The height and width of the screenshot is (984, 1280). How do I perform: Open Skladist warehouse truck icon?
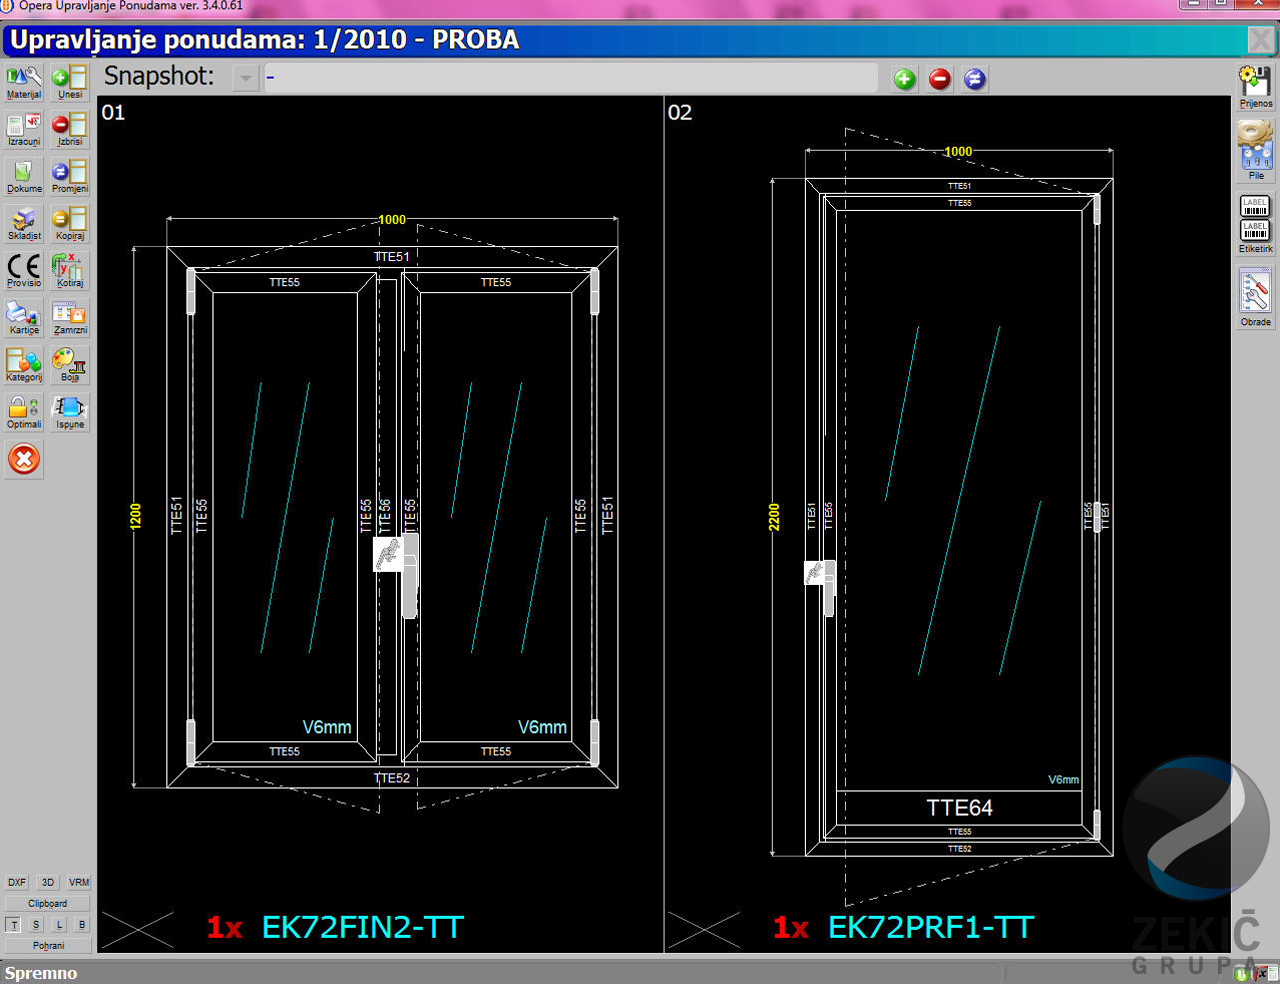(x=24, y=224)
